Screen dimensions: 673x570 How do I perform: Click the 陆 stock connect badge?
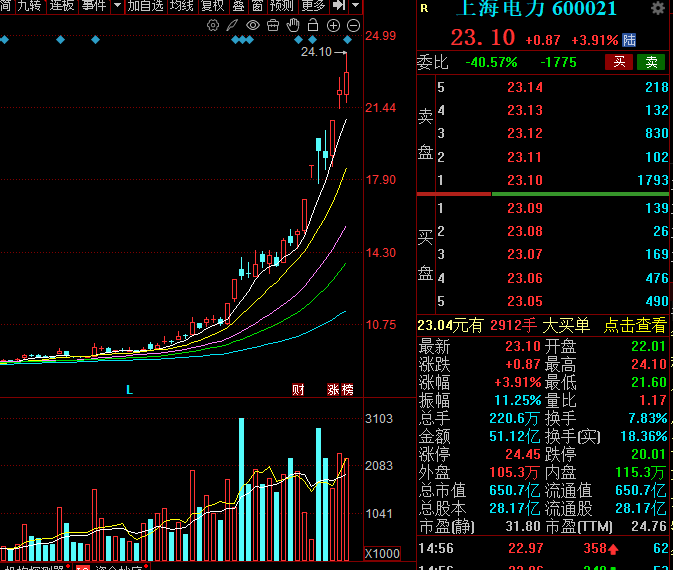[629, 40]
